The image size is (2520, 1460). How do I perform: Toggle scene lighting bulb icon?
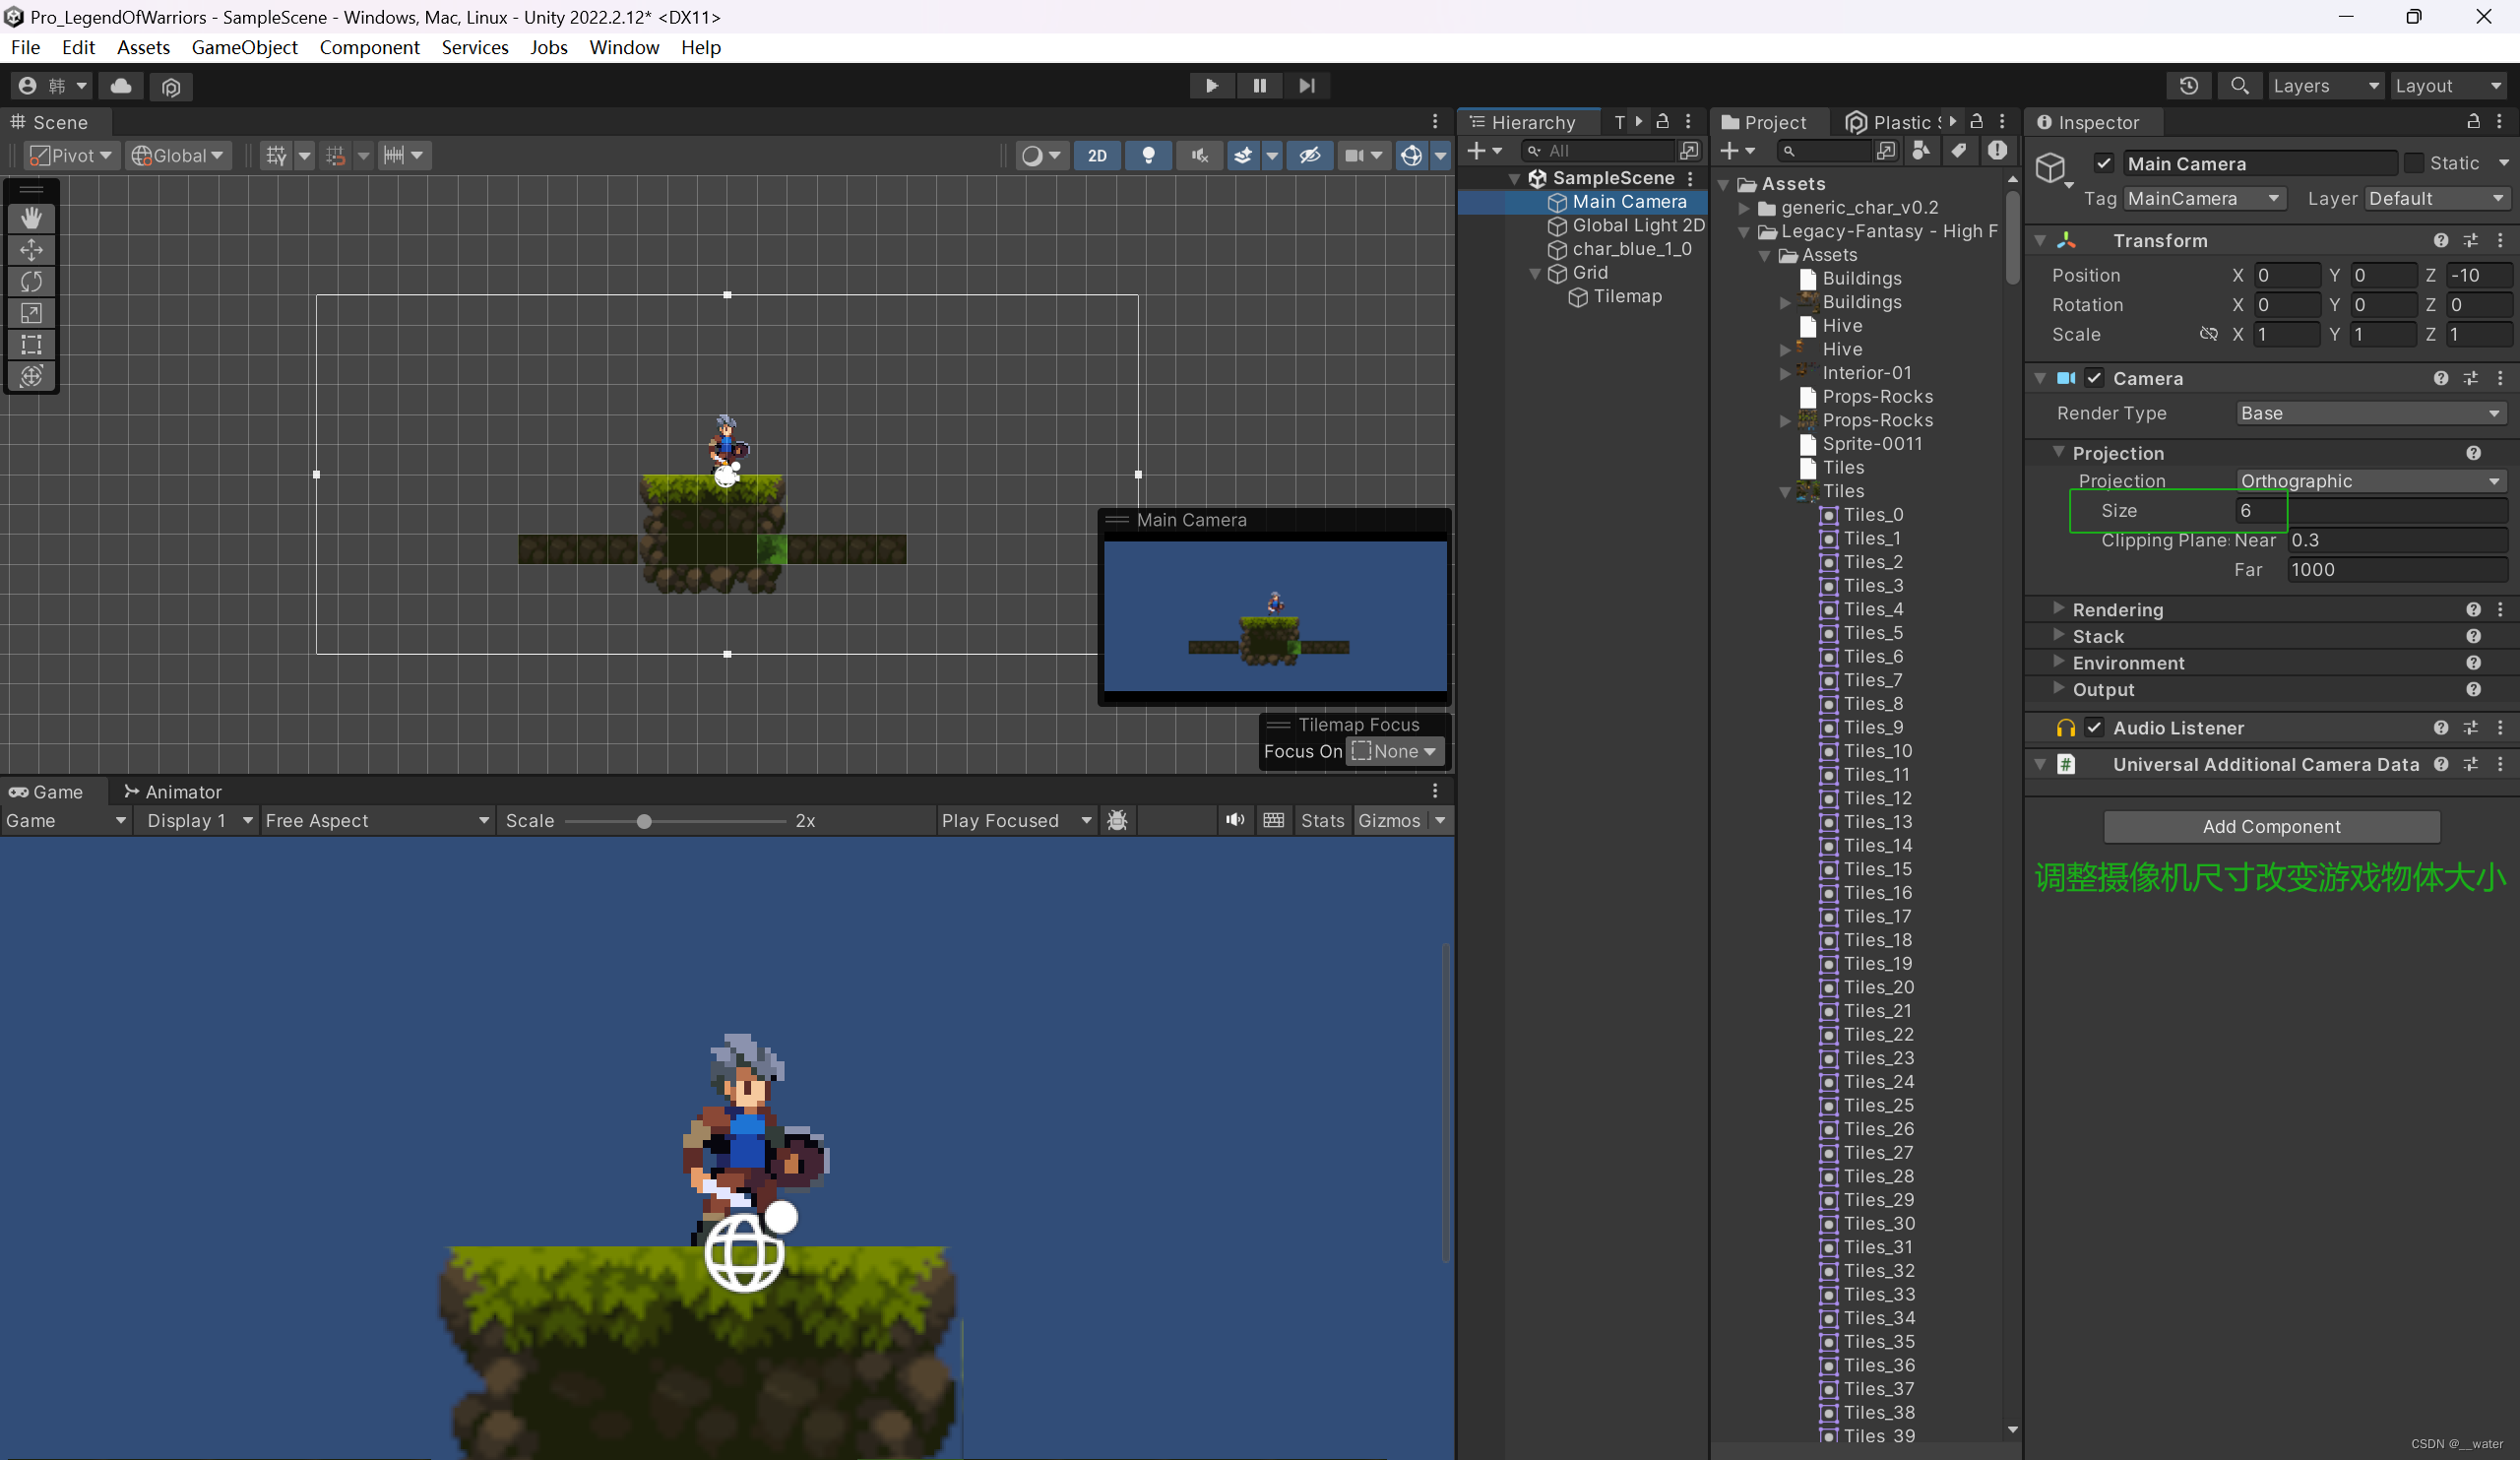click(x=1148, y=155)
